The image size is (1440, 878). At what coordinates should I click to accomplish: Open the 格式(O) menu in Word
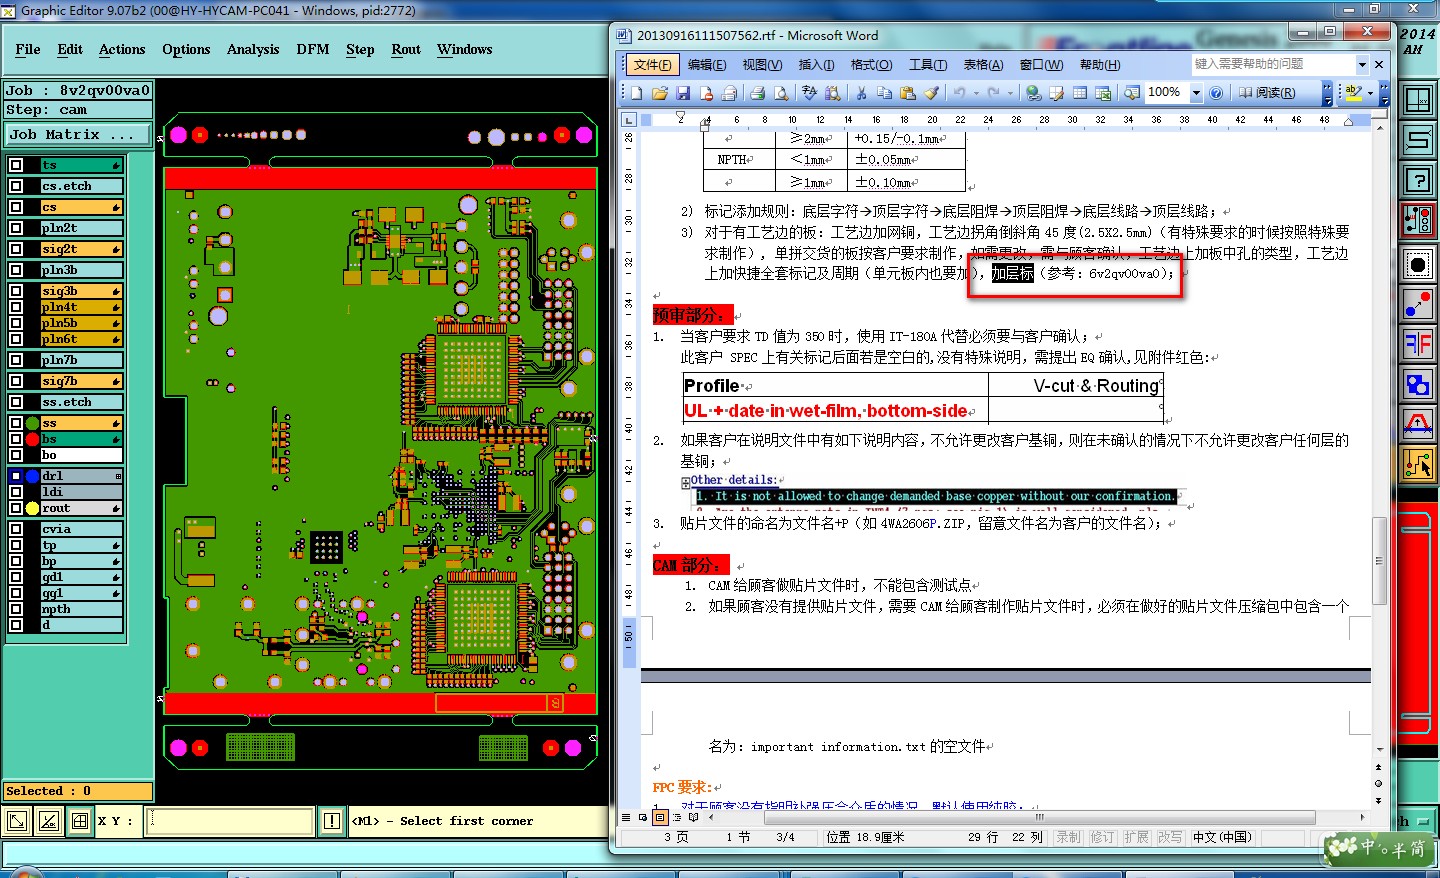(871, 64)
